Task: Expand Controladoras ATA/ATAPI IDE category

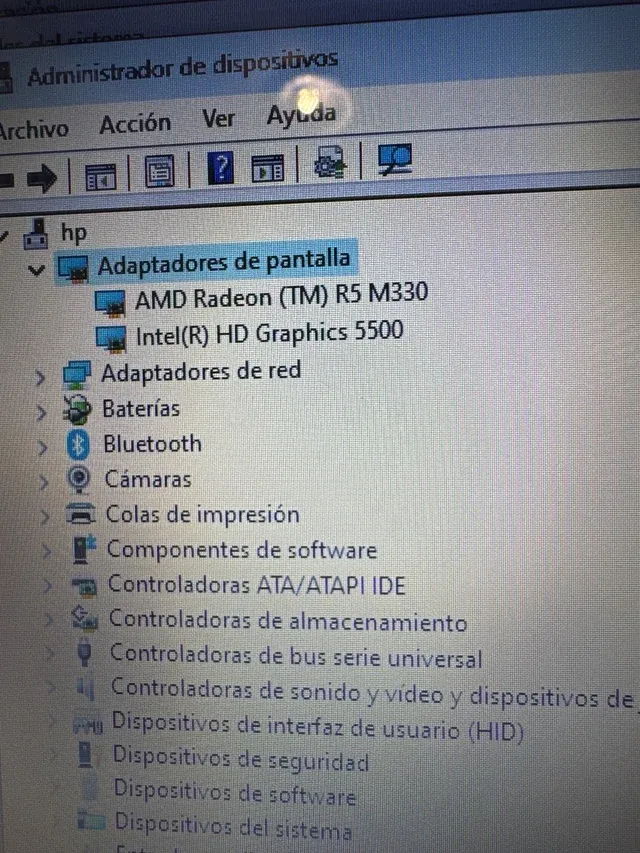Action: click(x=48, y=586)
